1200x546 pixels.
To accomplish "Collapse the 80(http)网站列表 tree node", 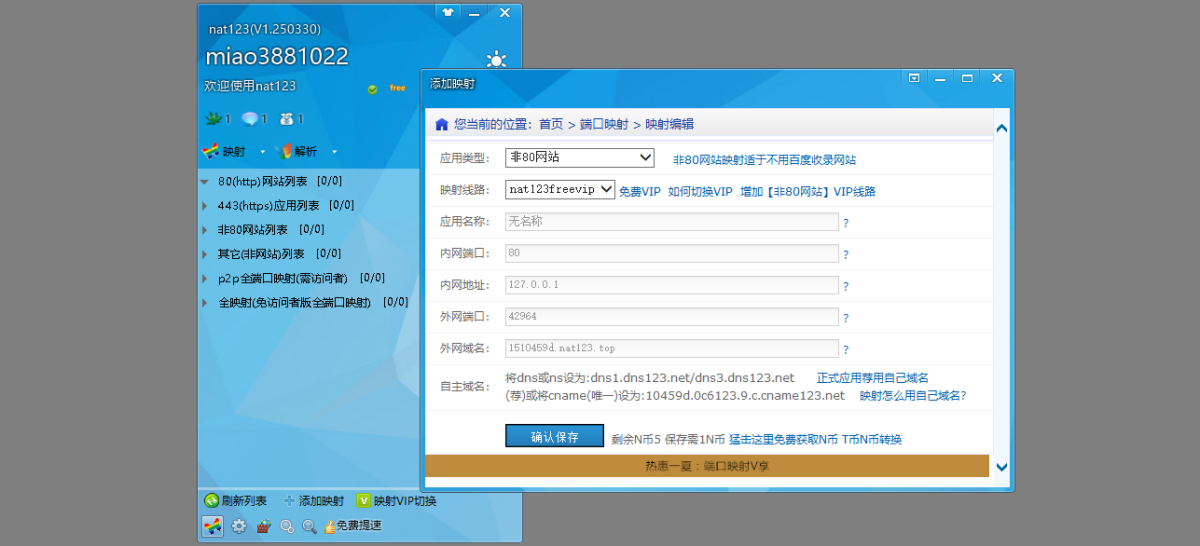I will (x=205, y=182).
